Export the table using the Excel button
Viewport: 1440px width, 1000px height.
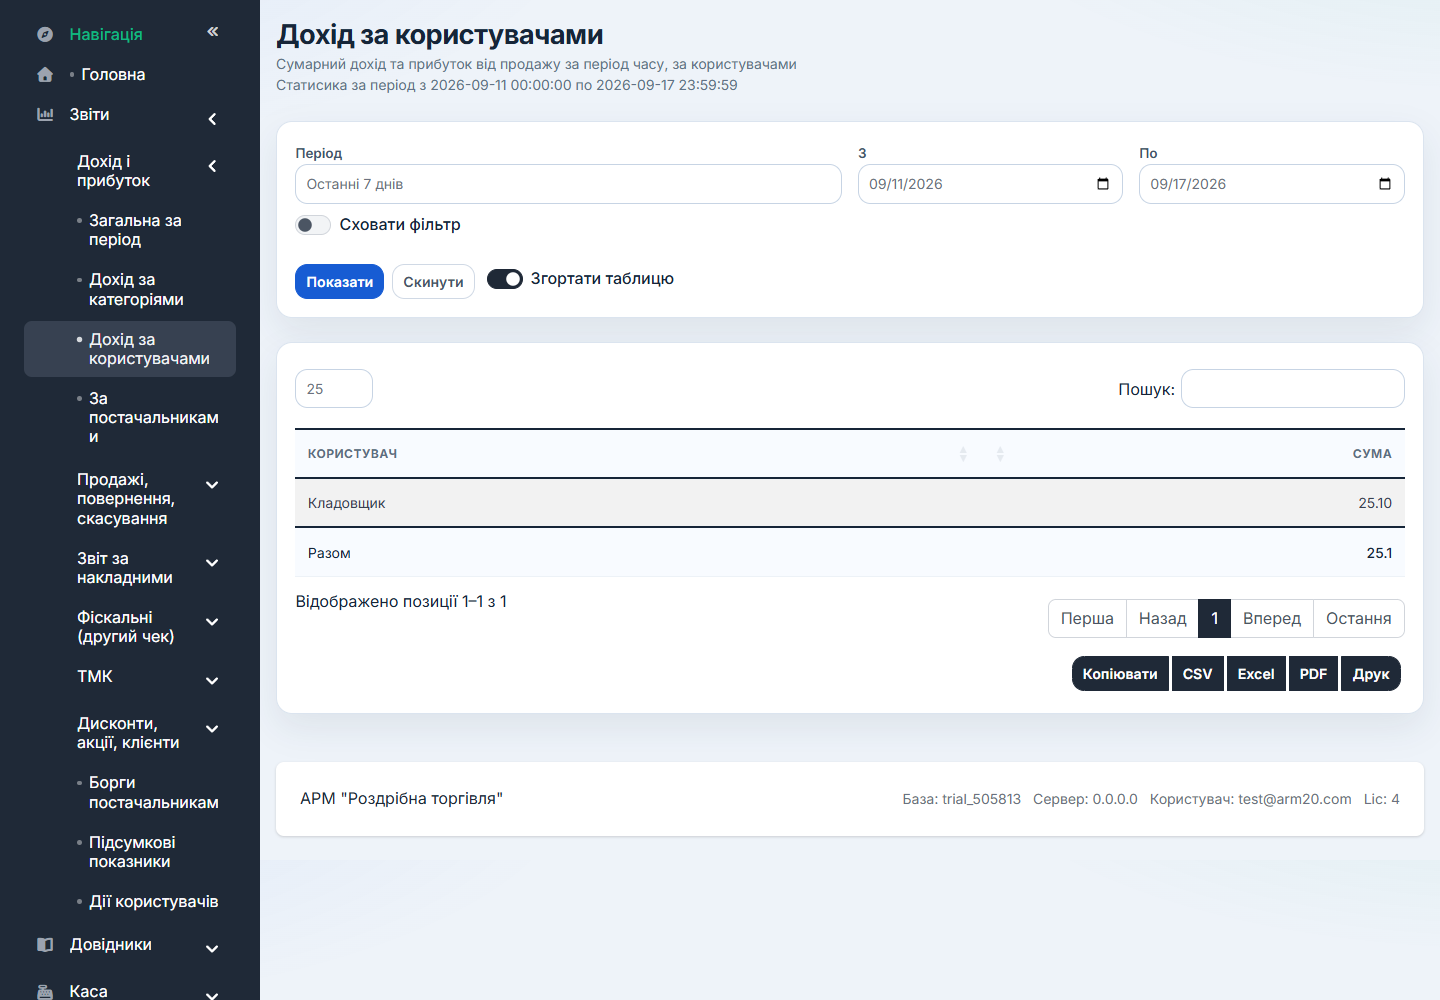pos(1256,674)
